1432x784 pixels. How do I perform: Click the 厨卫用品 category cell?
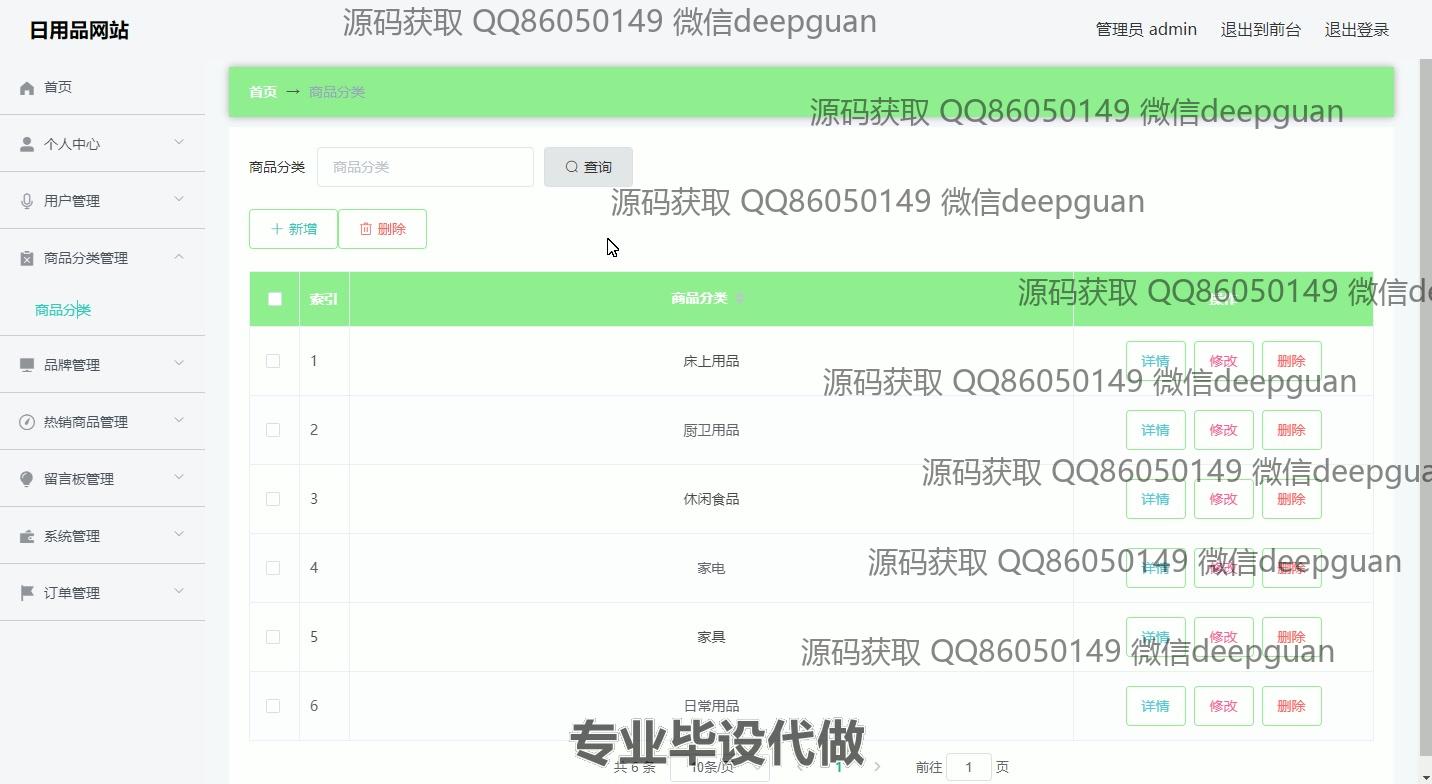tap(711, 430)
